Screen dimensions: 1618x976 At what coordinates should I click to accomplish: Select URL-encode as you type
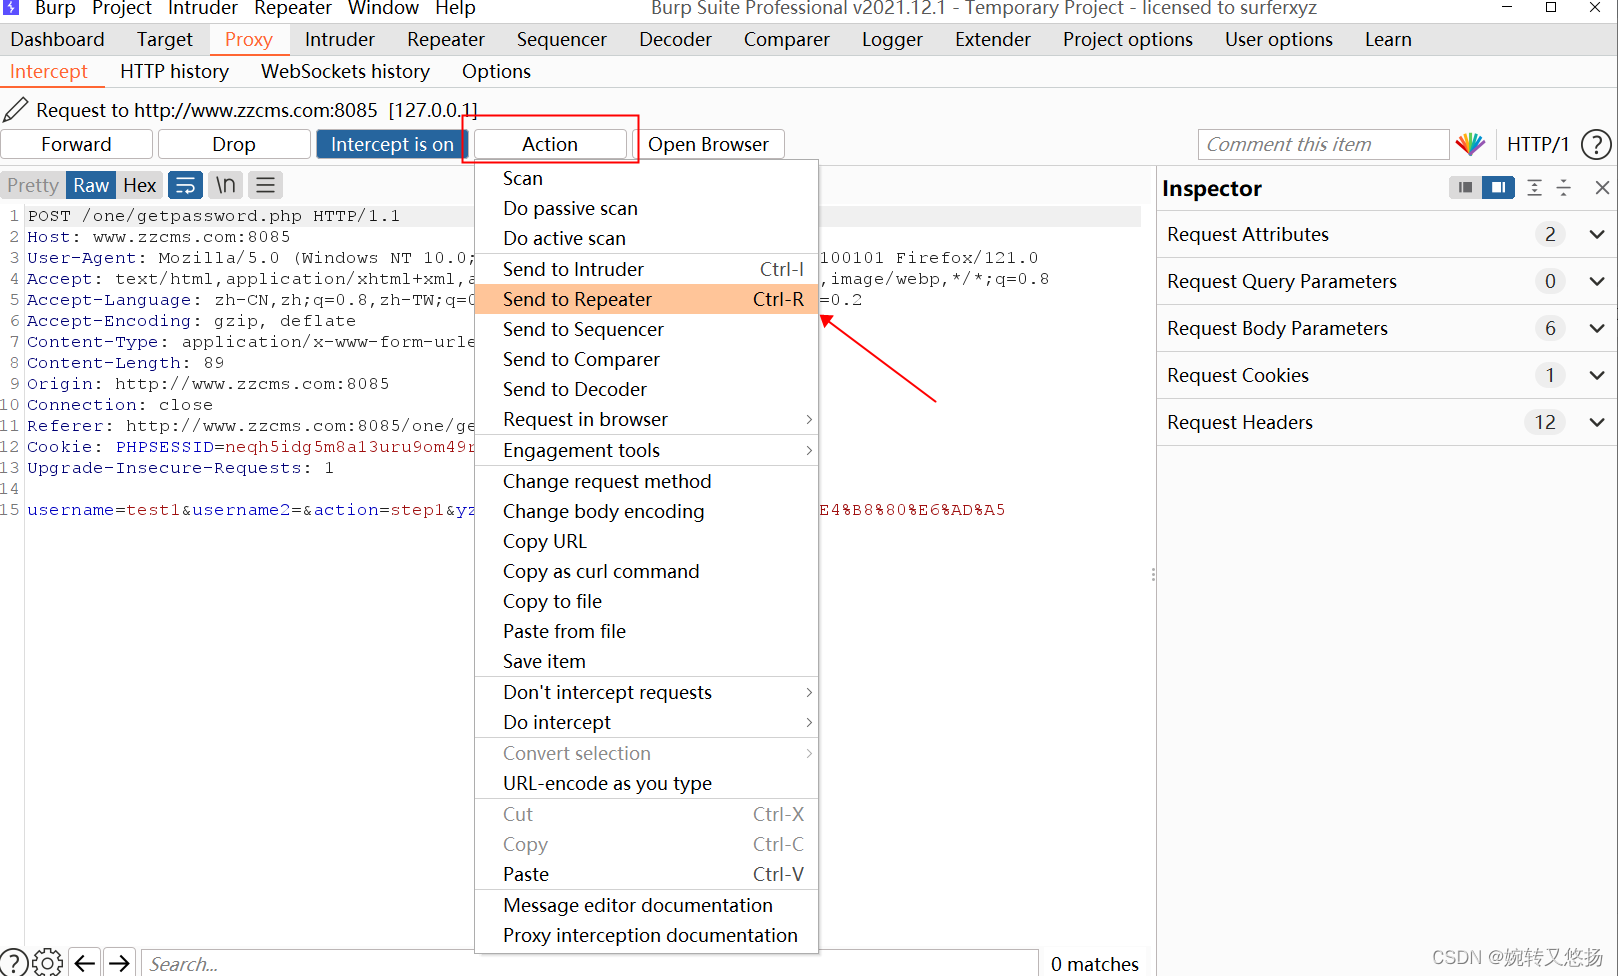[x=646, y=783]
